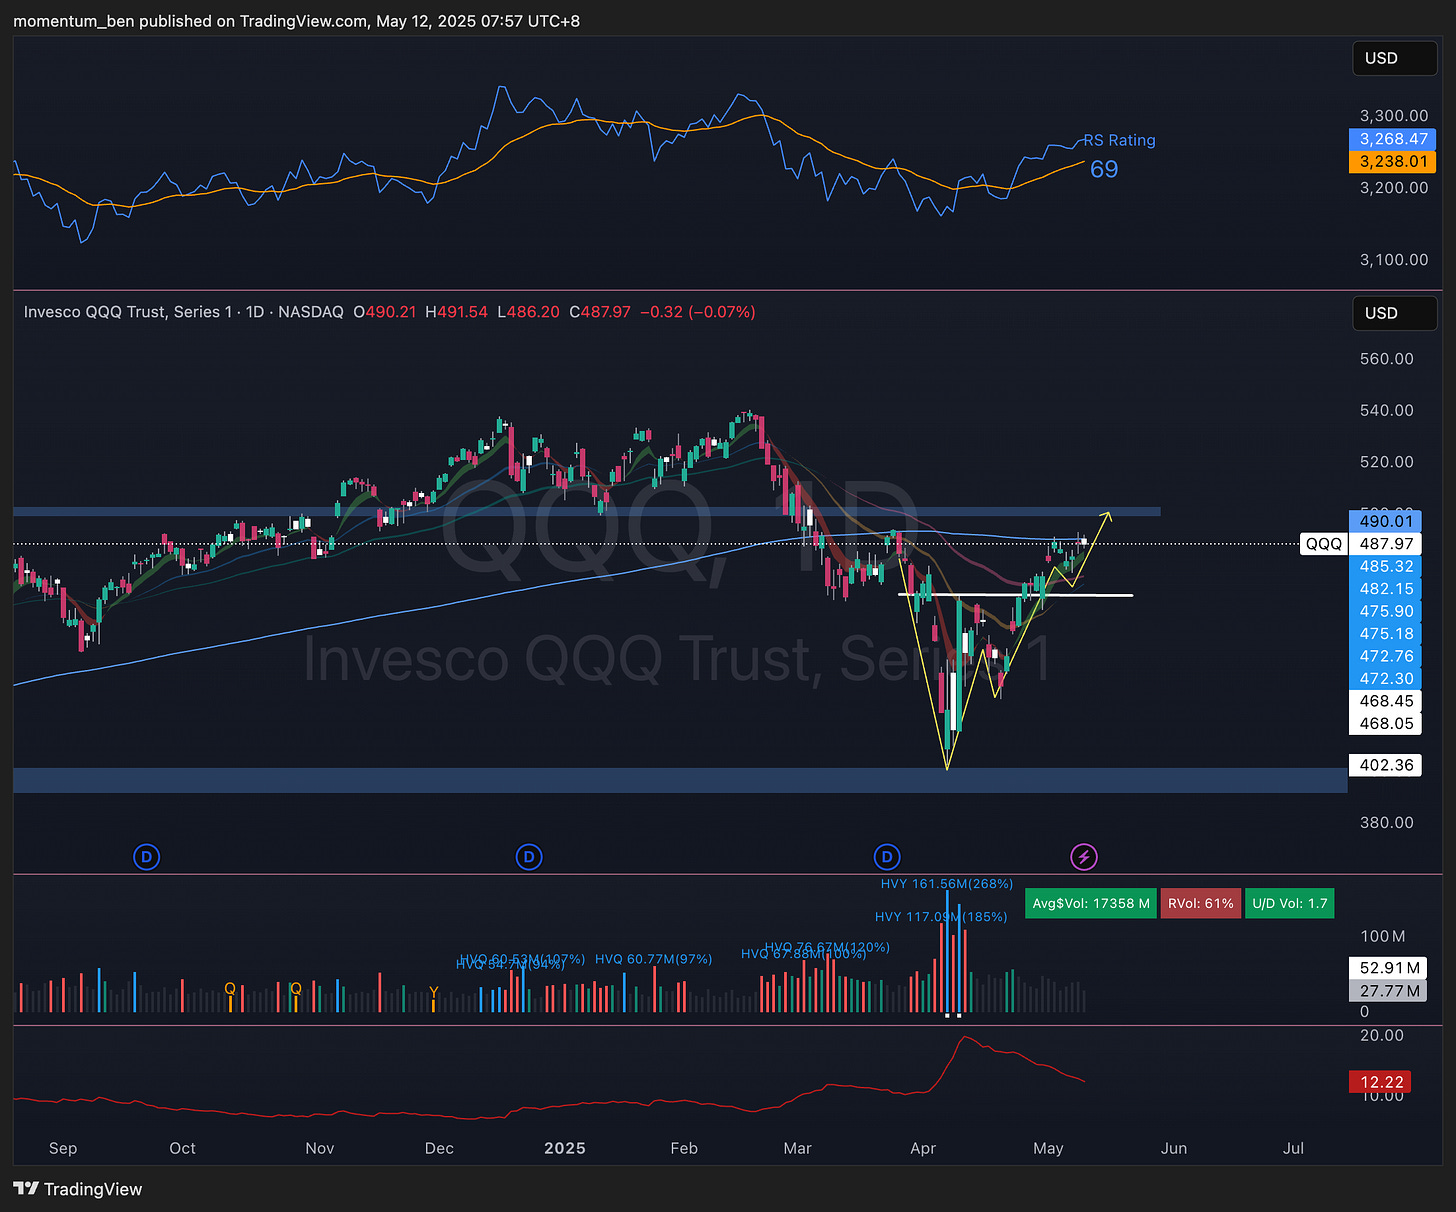Click the high value H491.54 in header
The image size is (1456, 1212).
457,312
